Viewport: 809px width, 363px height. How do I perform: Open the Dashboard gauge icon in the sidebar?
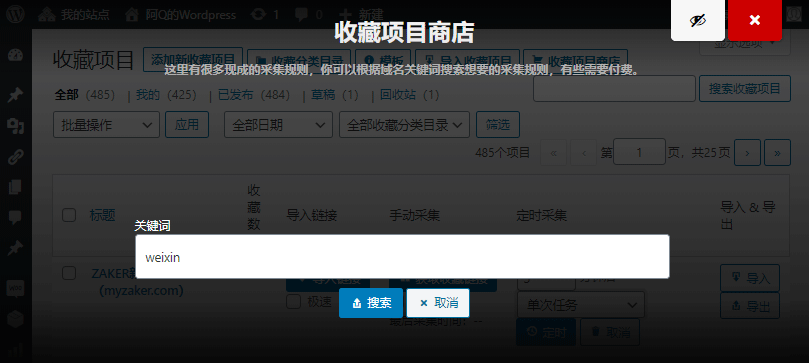tap(15, 56)
